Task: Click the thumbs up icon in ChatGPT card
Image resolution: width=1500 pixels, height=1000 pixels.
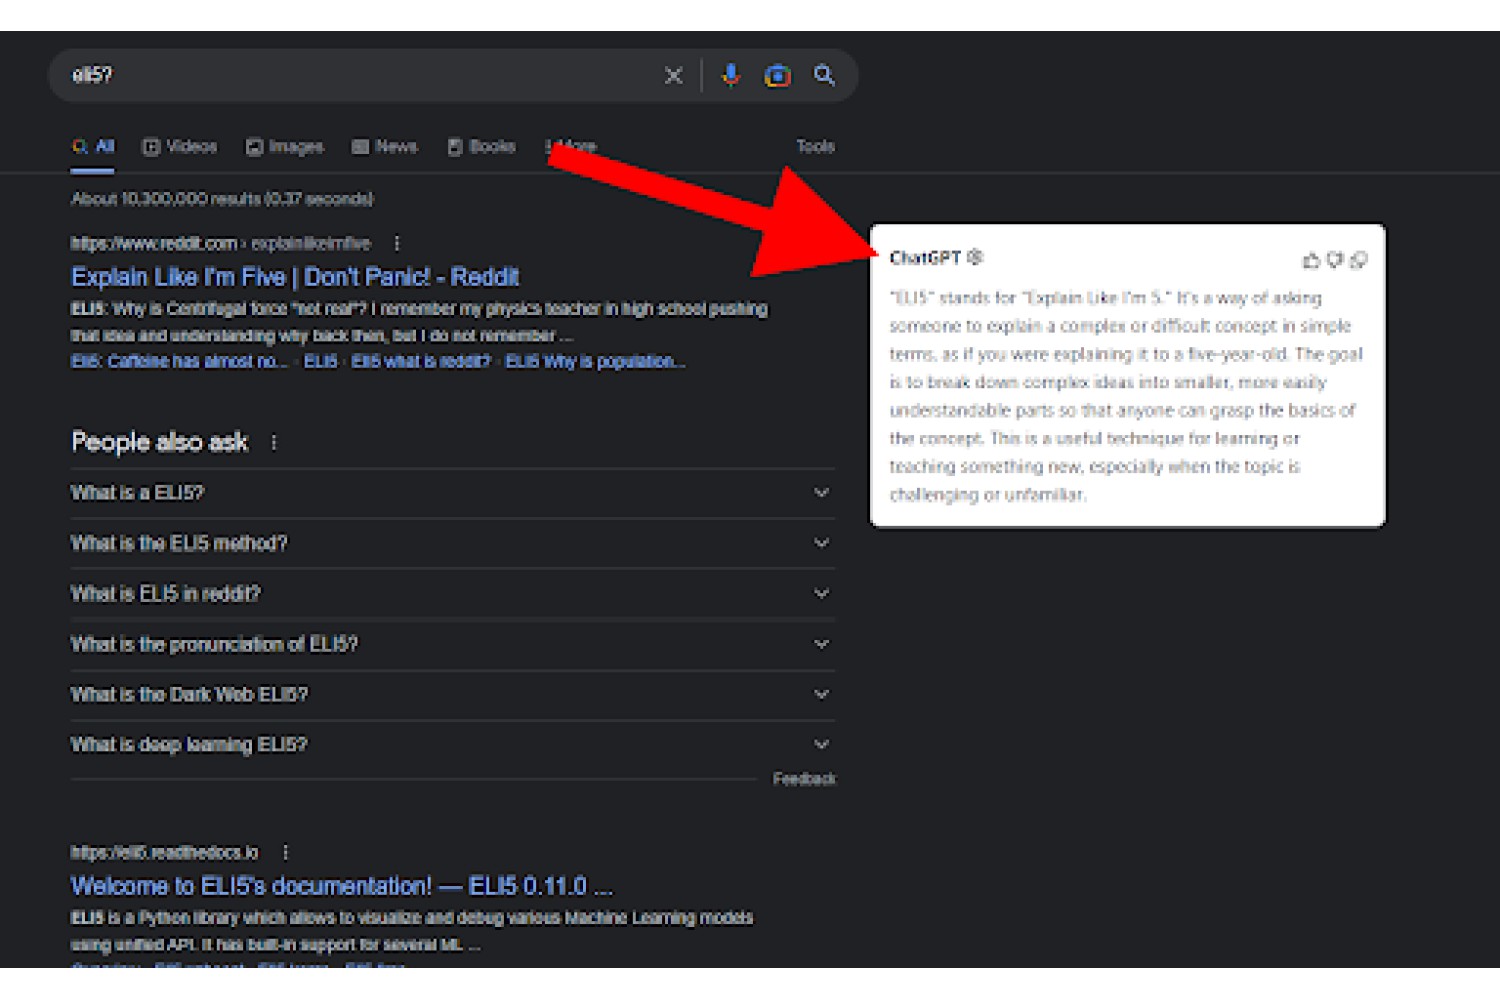Action: [1311, 260]
